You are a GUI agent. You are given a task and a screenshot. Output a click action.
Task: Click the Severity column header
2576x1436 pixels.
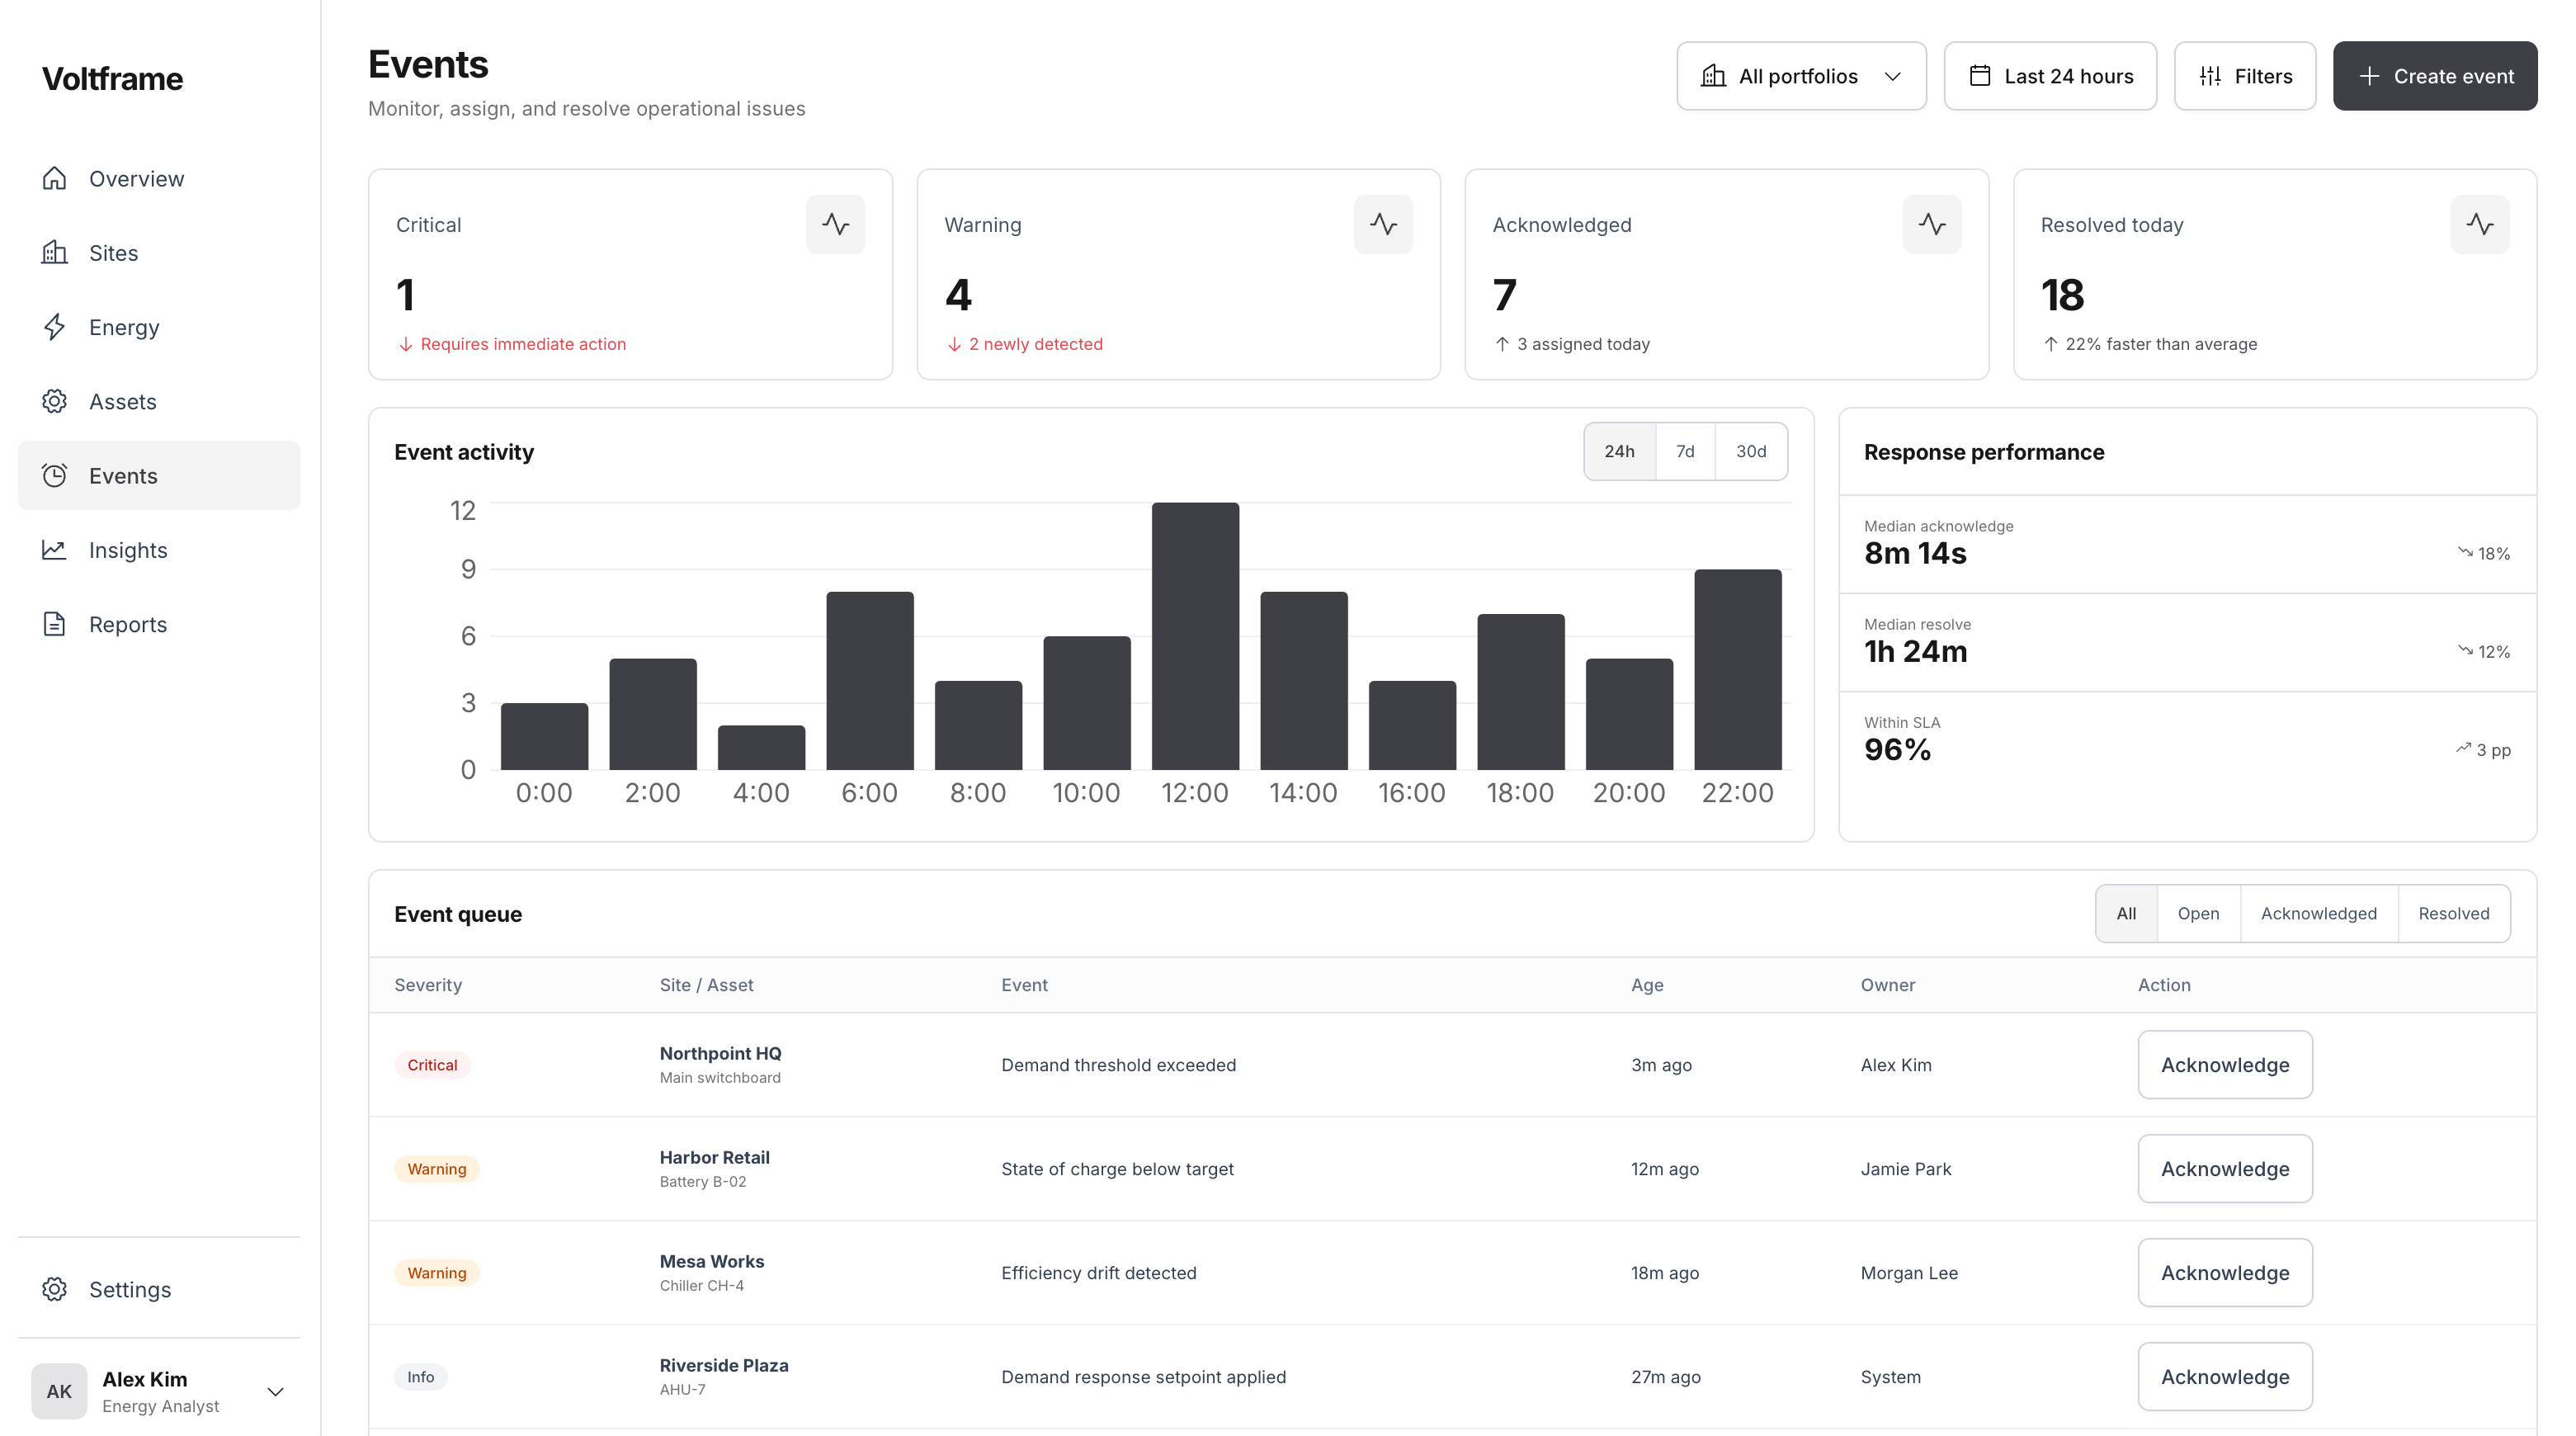[428, 985]
